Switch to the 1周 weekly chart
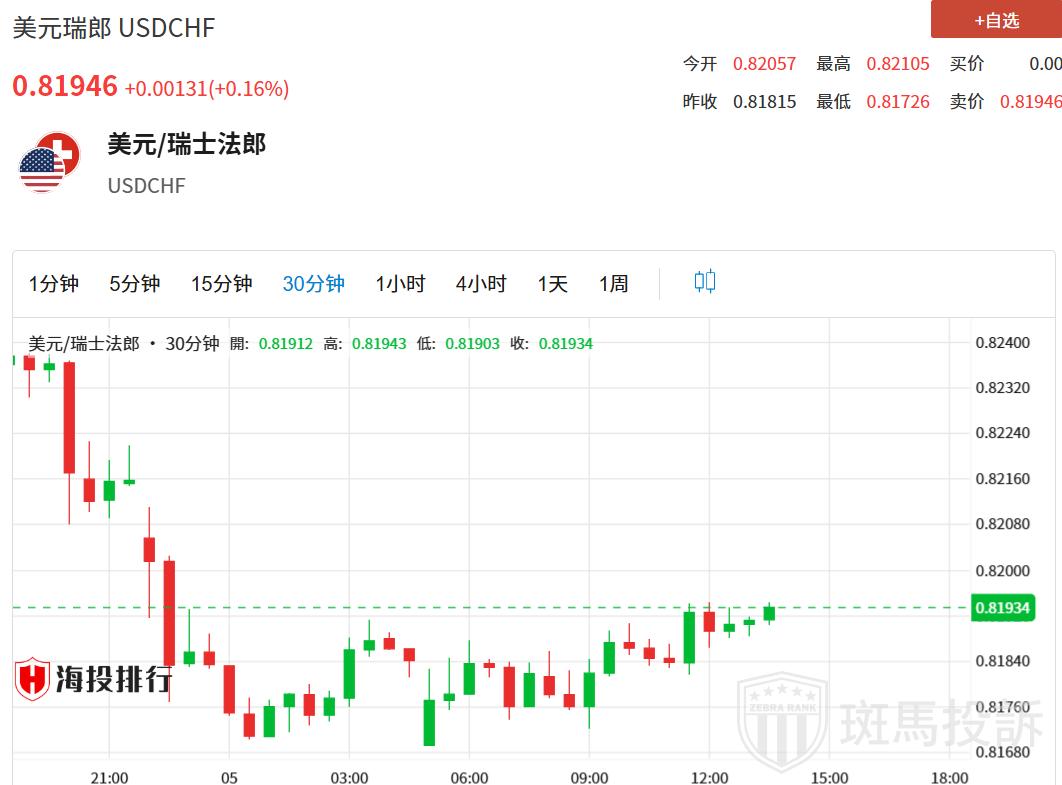1062x785 pixels. [x=613, y=284]
